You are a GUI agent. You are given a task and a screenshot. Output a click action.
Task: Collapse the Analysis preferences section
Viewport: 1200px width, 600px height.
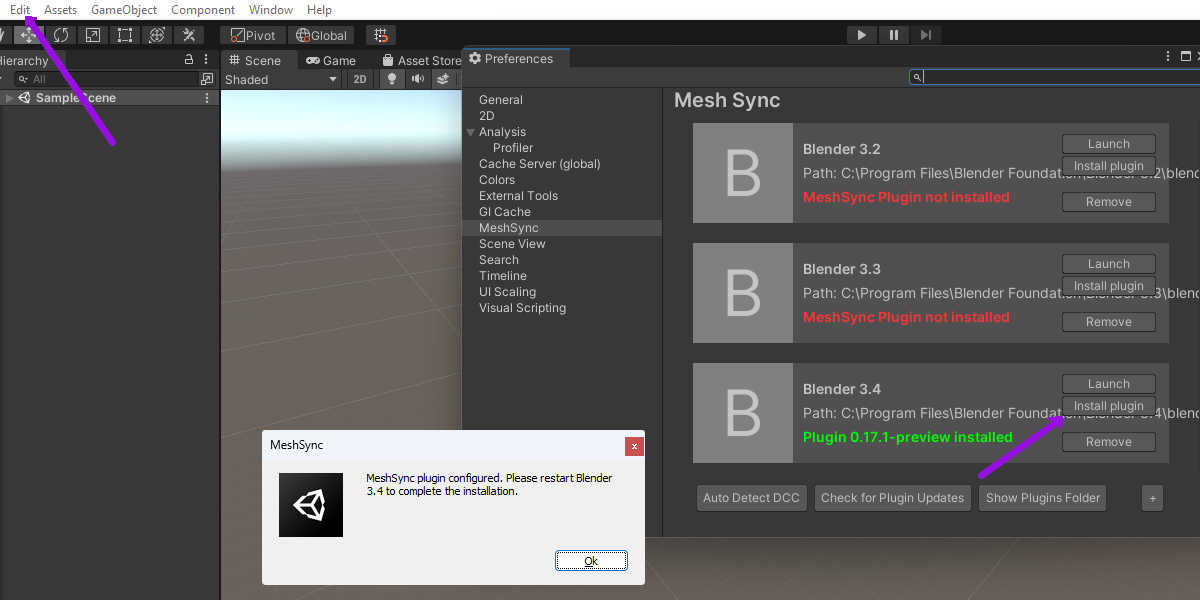(x=470, y=132)
